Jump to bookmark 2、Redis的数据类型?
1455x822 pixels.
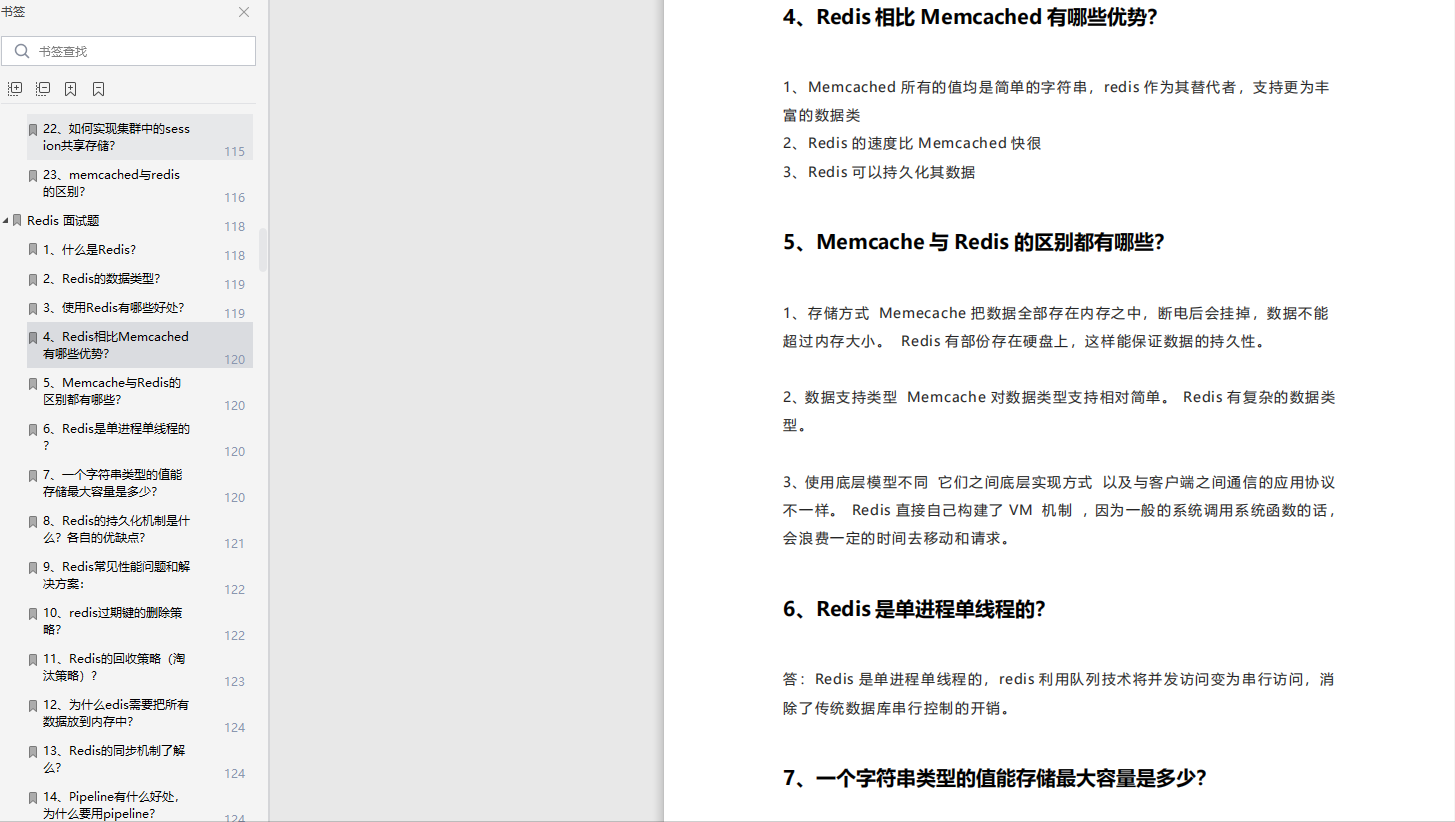click(x=101, y=279)
